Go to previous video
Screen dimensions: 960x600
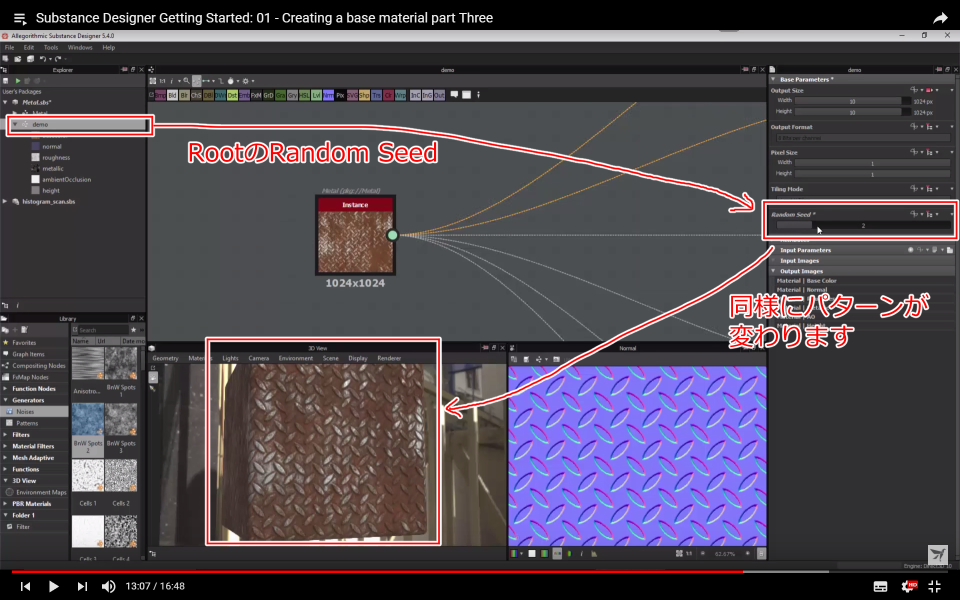pos(25,587)
